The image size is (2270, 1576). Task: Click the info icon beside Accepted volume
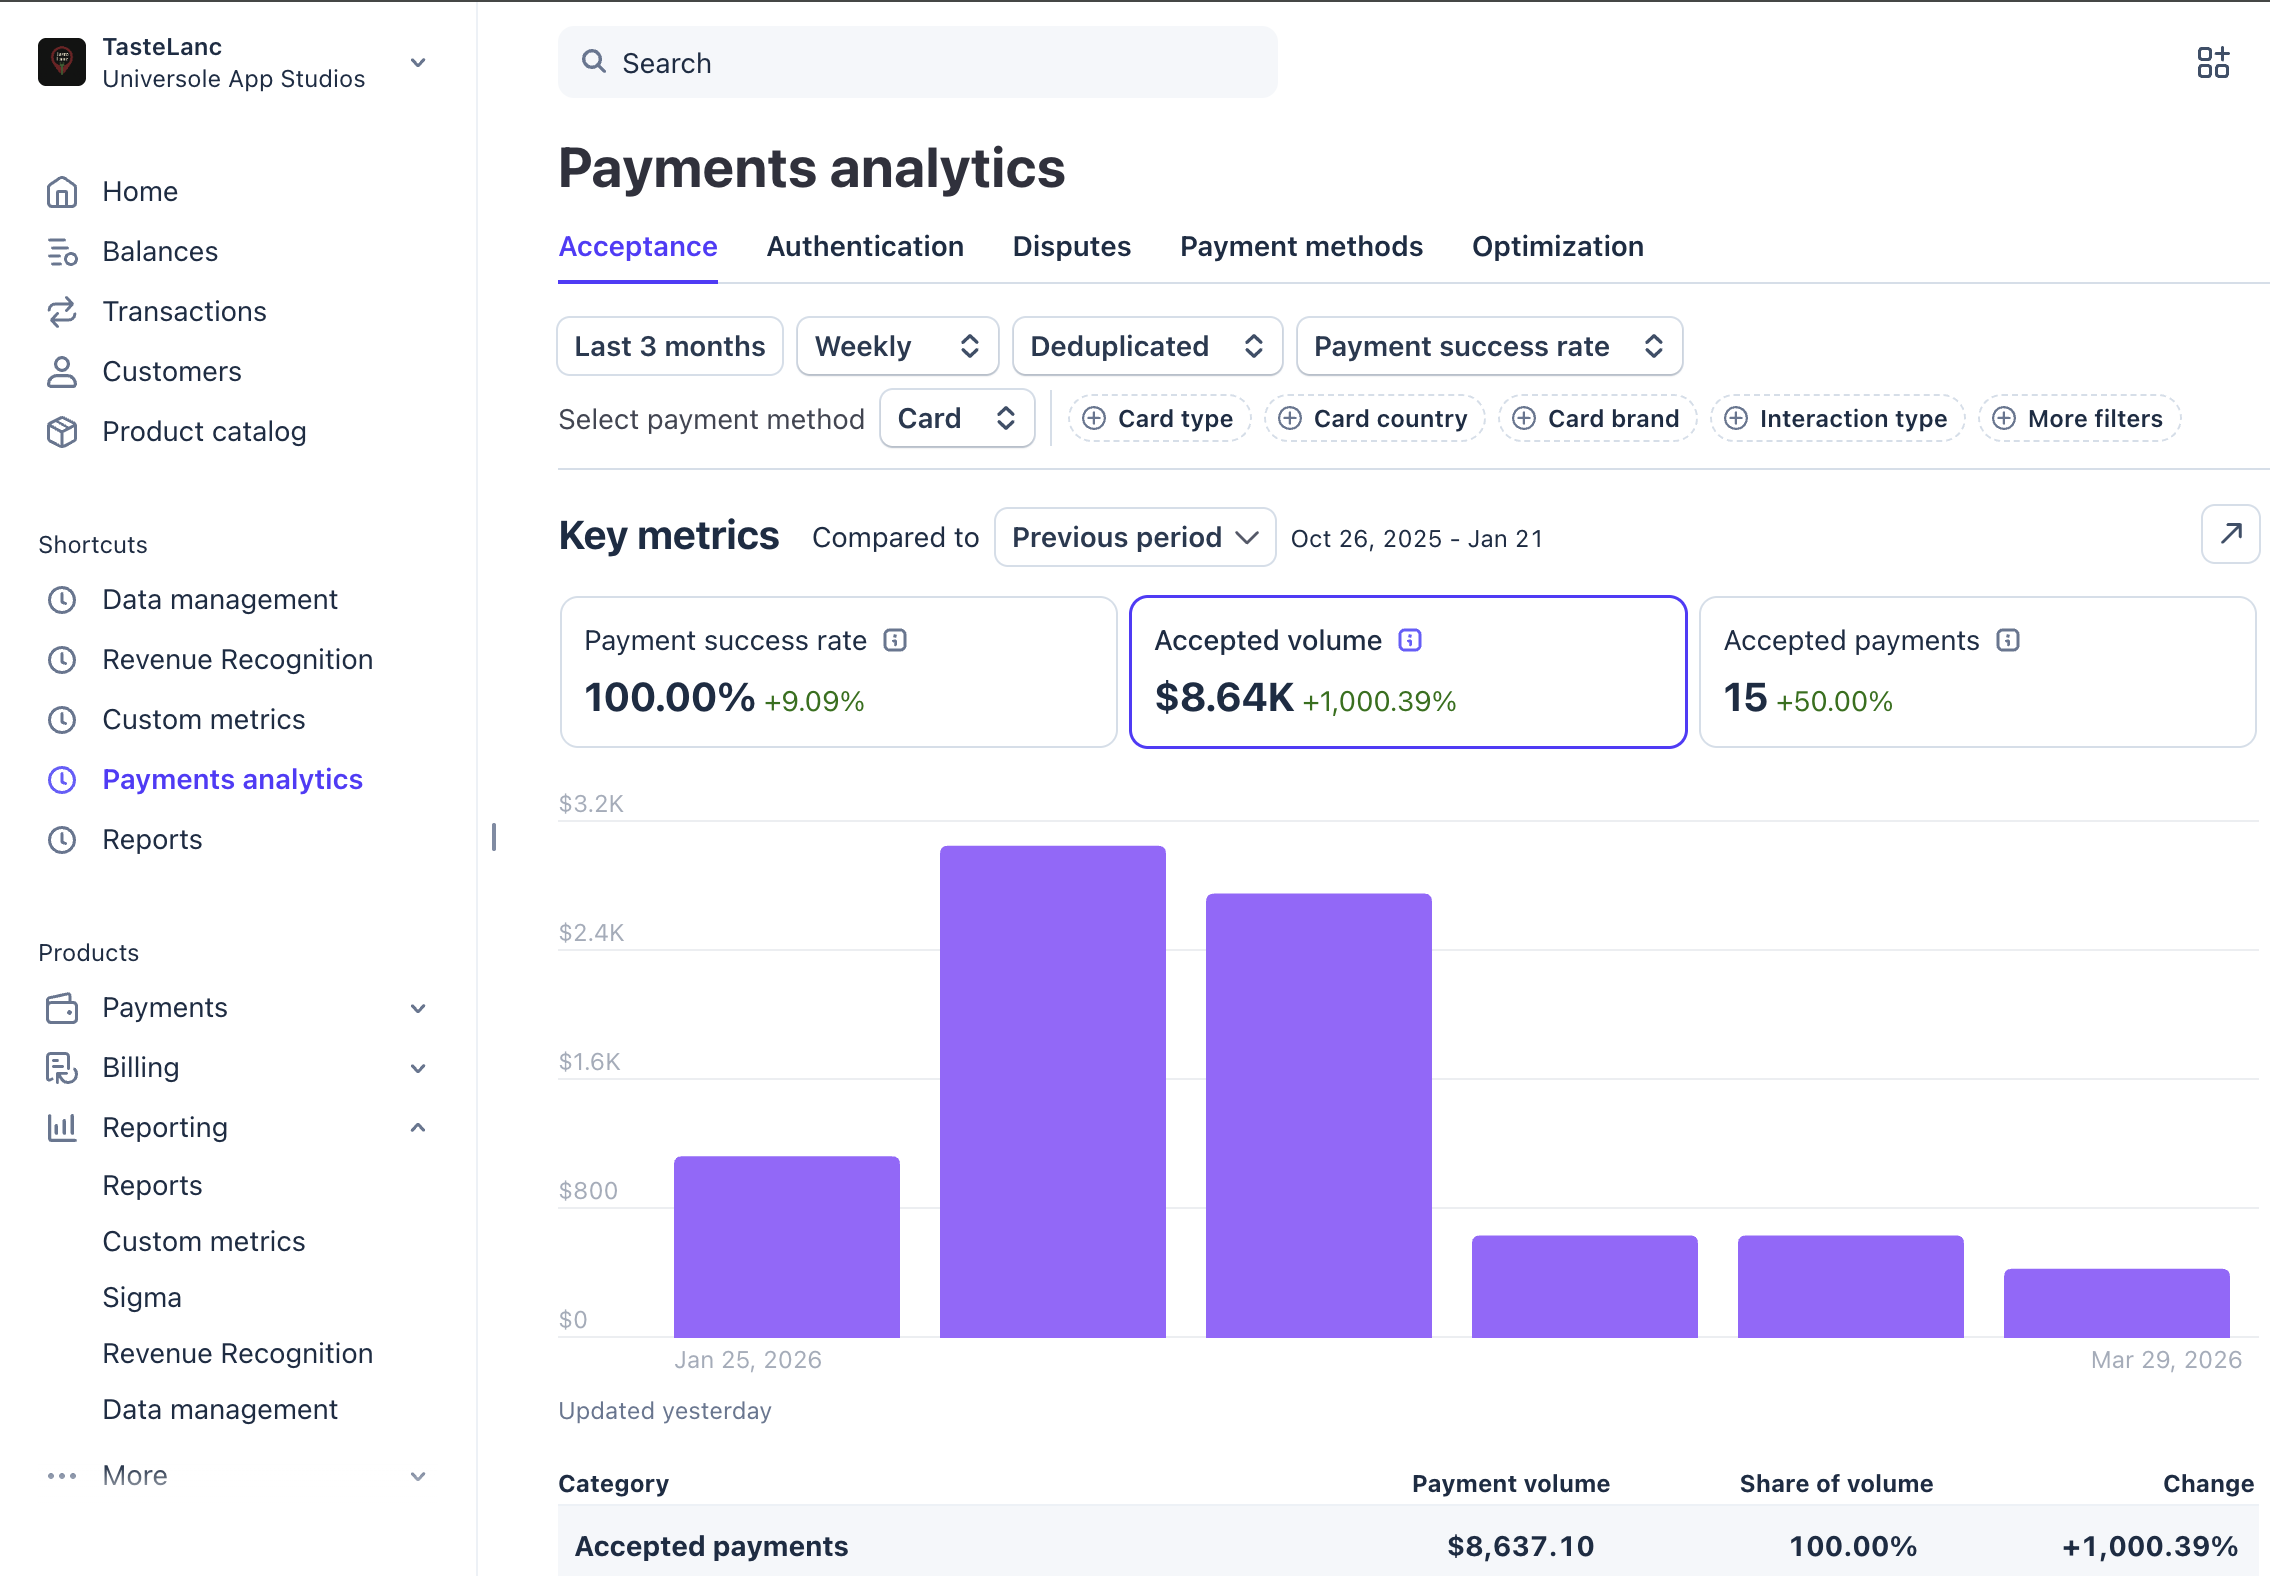tap(1410, 640)
